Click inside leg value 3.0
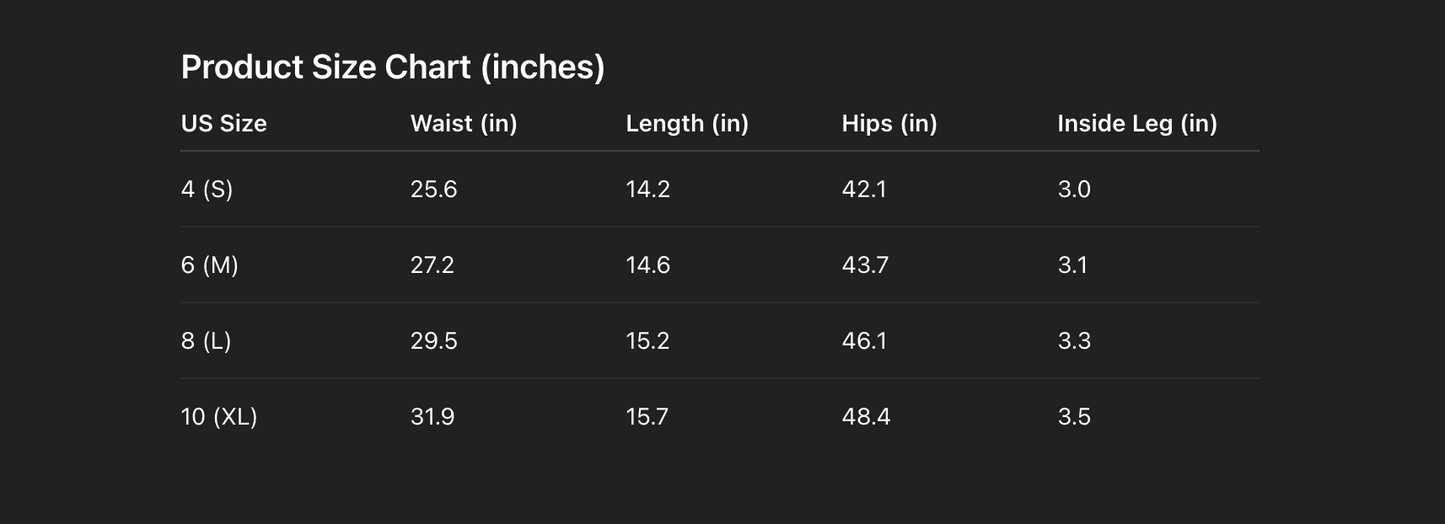 [1074, 189]
